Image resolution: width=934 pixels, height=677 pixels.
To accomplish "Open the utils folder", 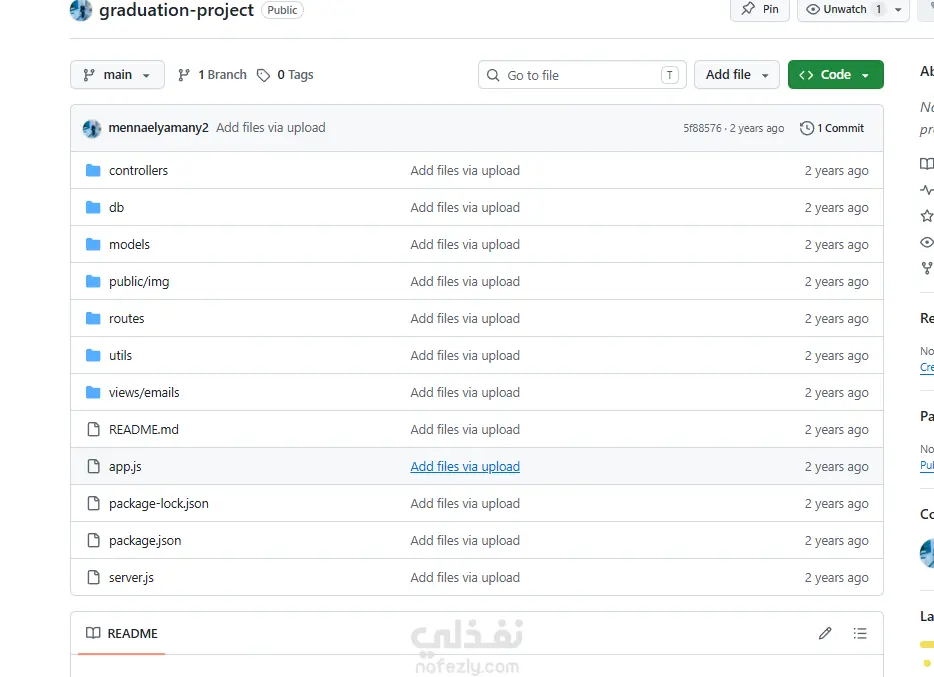I will [120, 355].
